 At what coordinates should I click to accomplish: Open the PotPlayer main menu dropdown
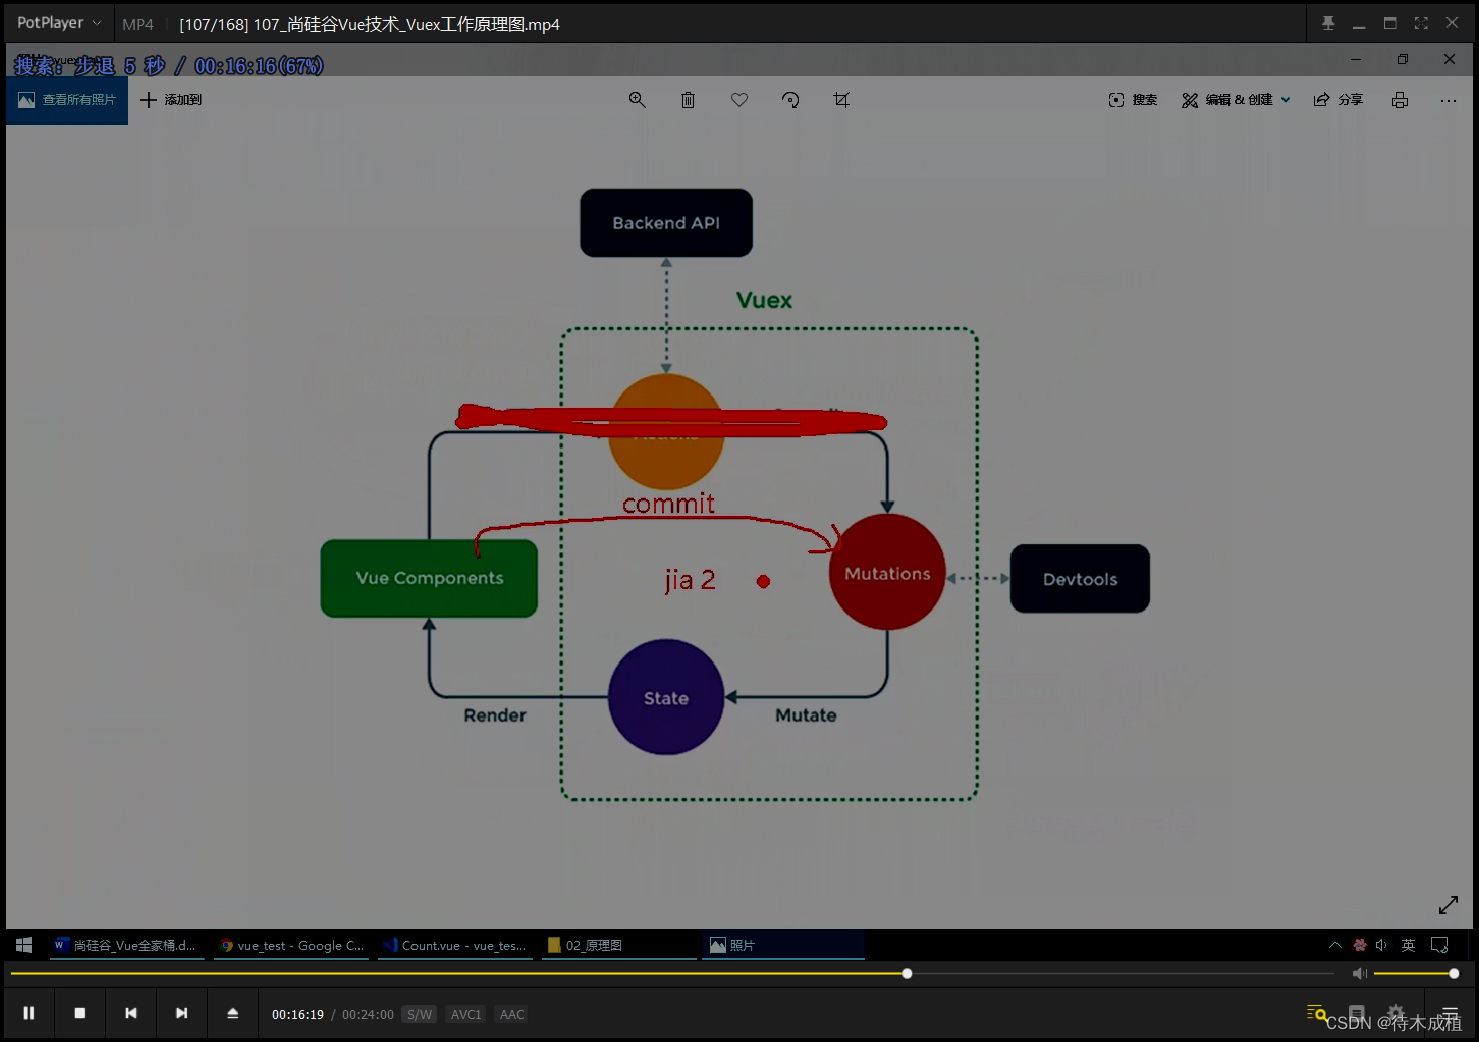click(x=59, y=23)
